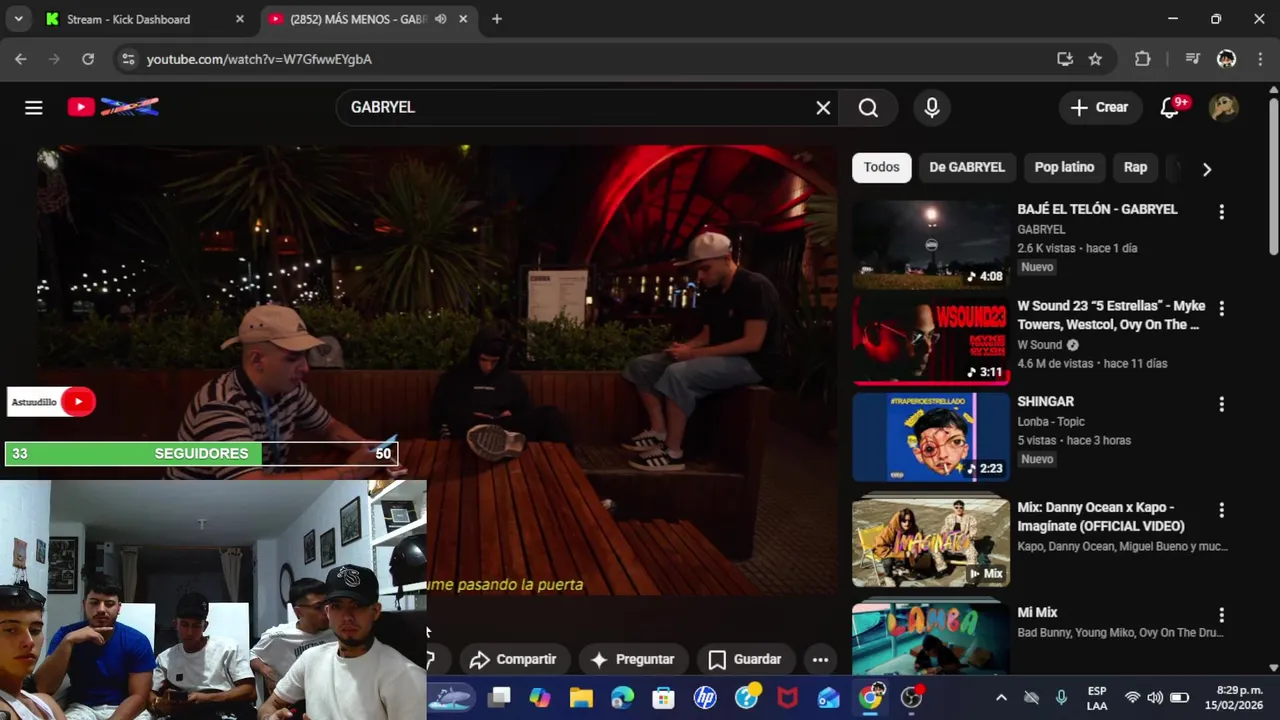Click install app icon in address bar
Screen dimensions: 1280x720
(x=1065, y=59)
